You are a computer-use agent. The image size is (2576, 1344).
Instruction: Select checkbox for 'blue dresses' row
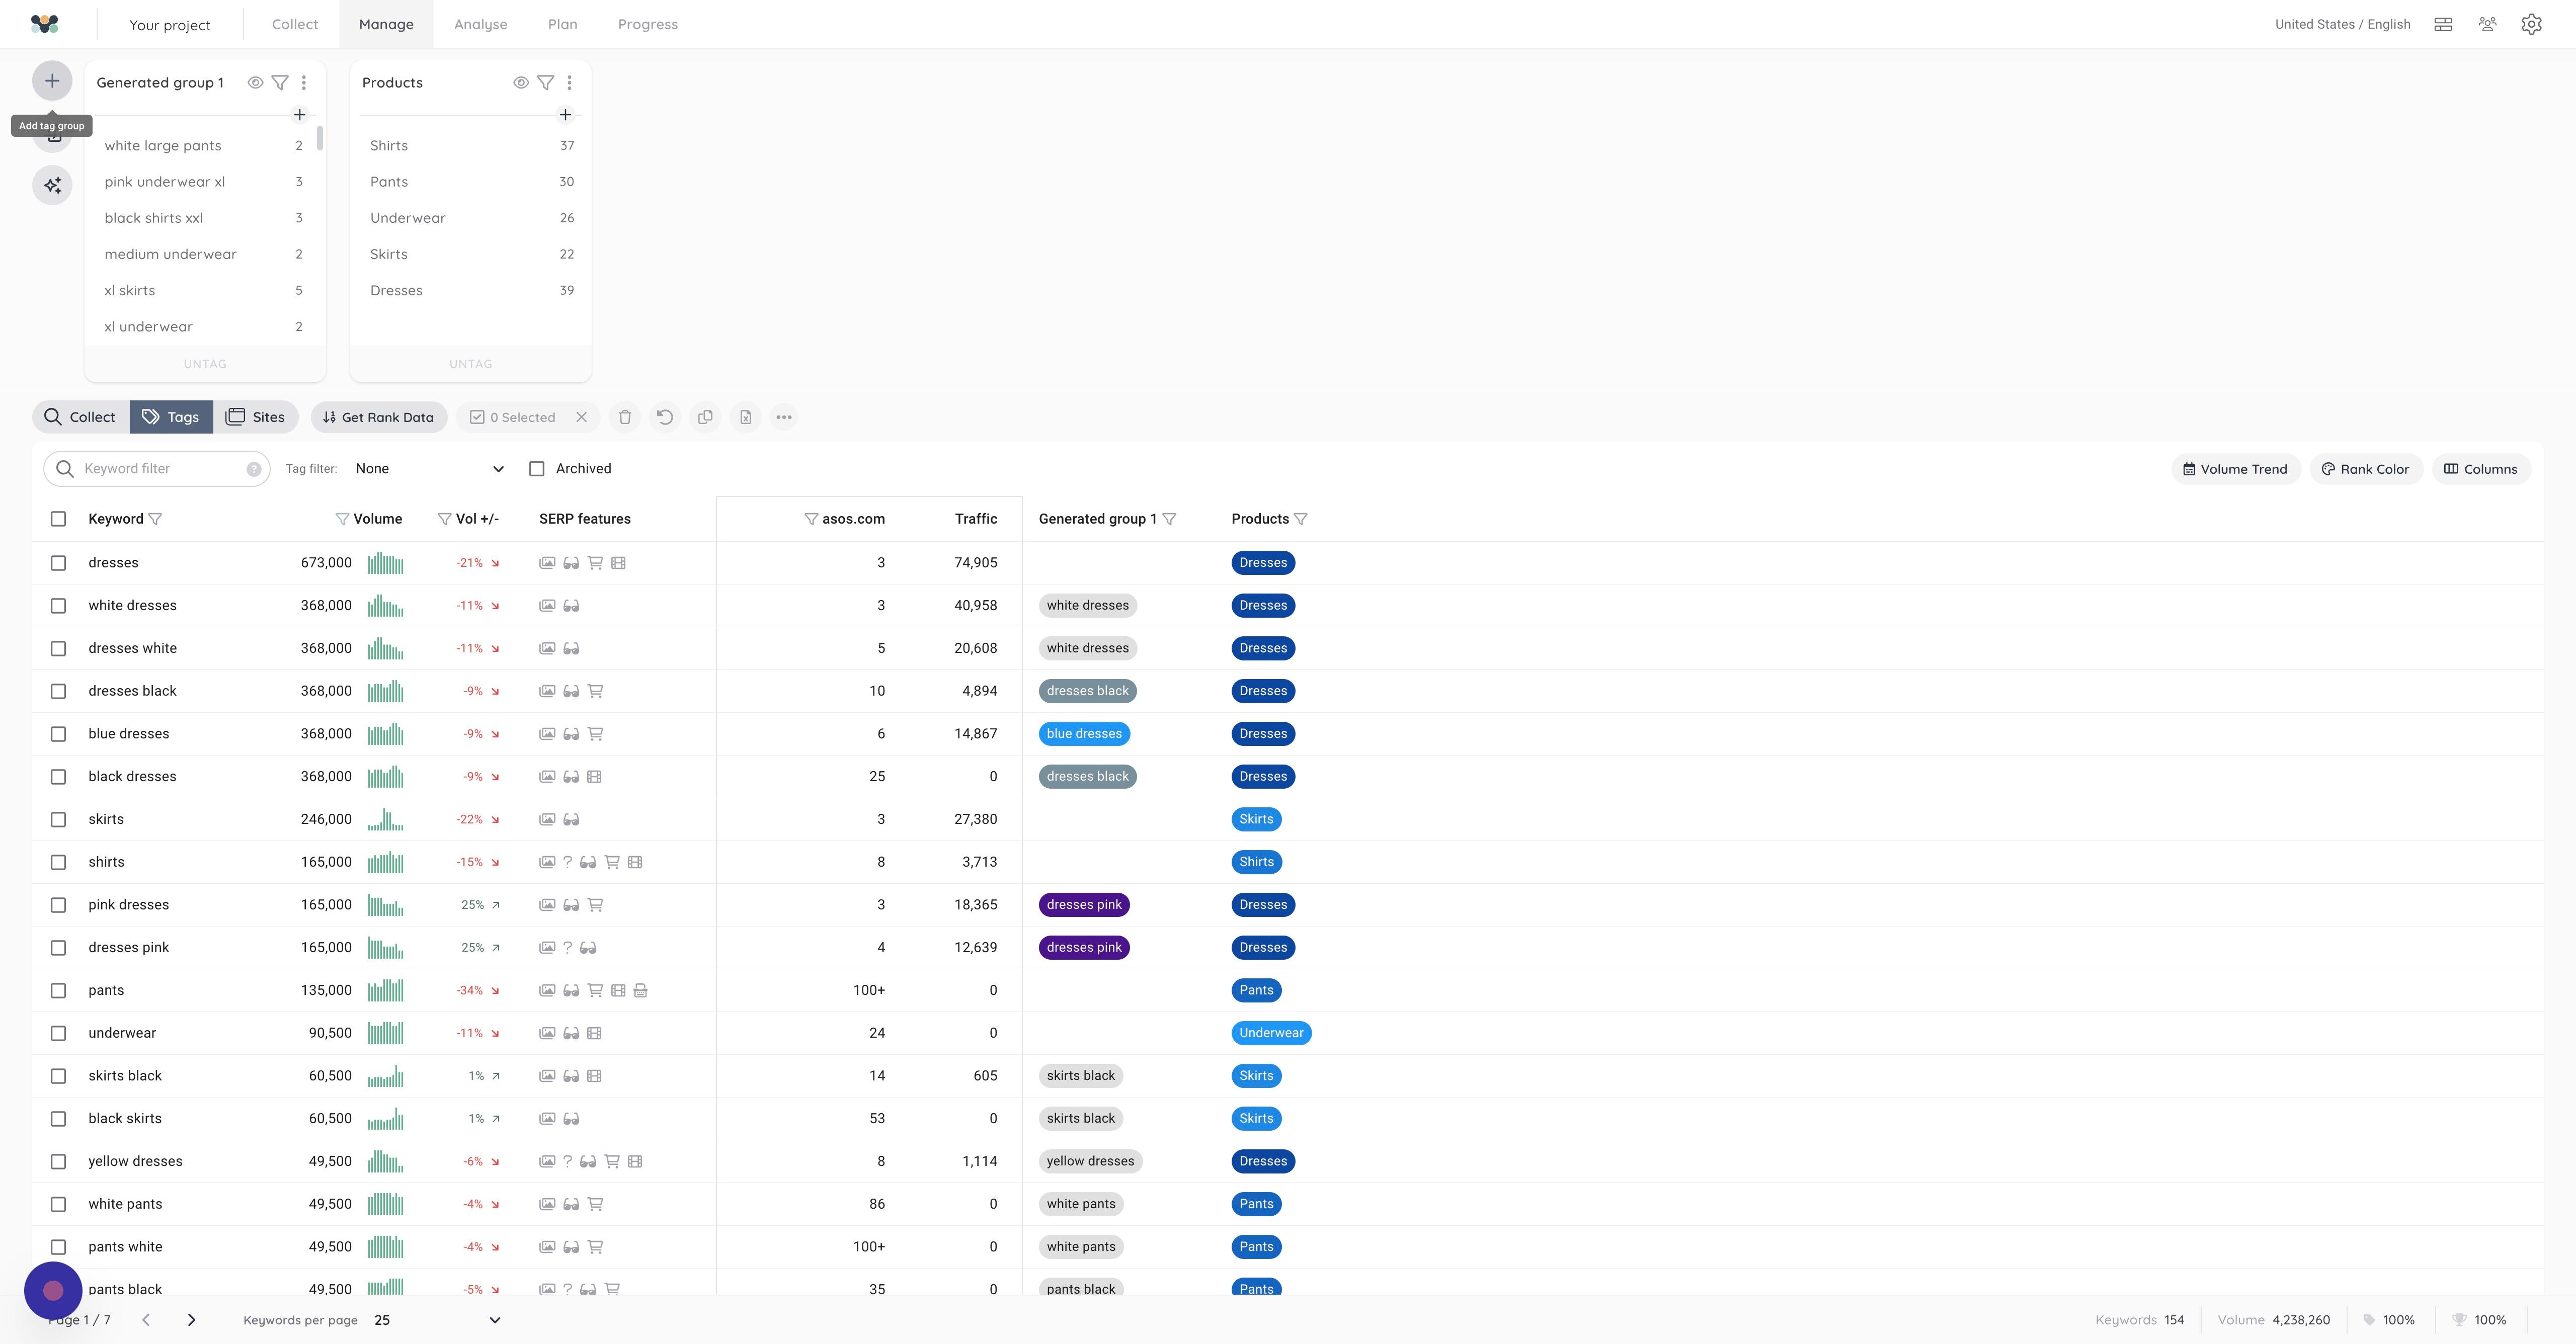(58, 734)
